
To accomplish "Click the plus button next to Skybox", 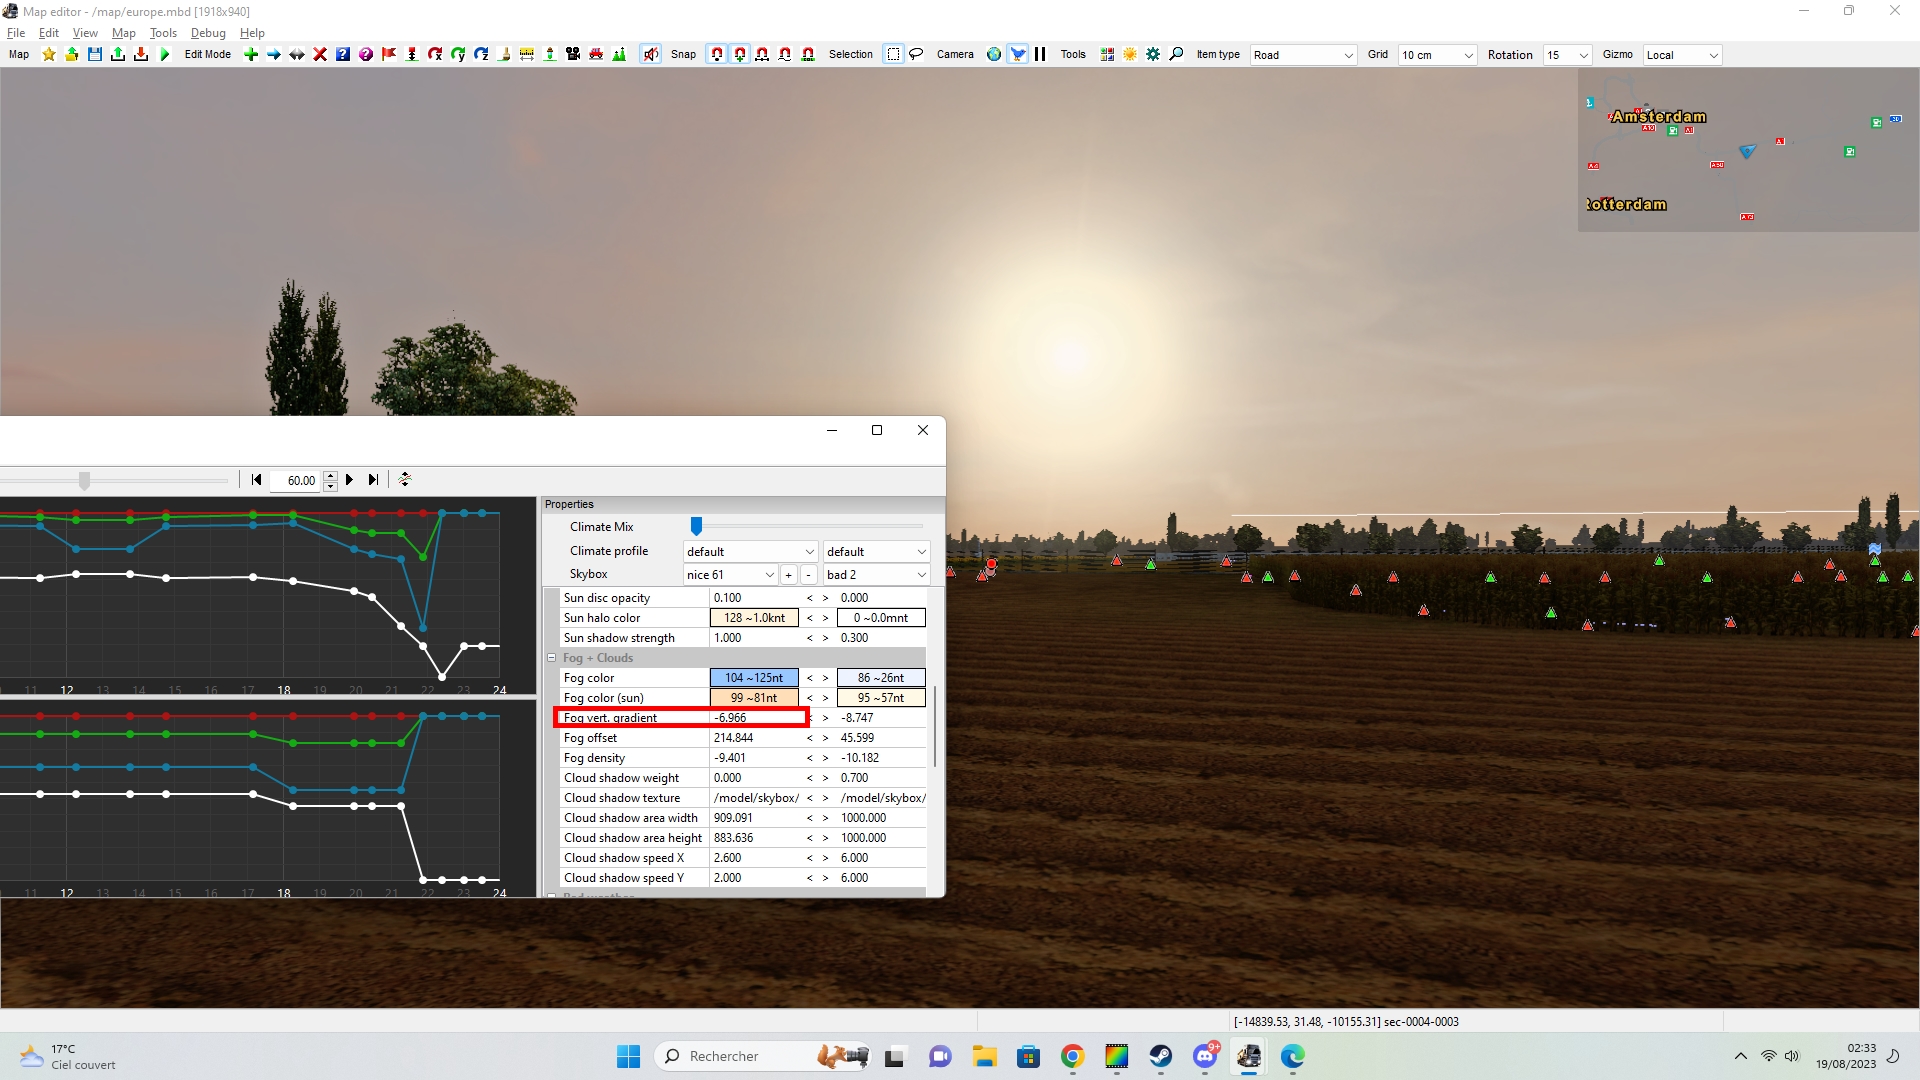I will (788, 575).
